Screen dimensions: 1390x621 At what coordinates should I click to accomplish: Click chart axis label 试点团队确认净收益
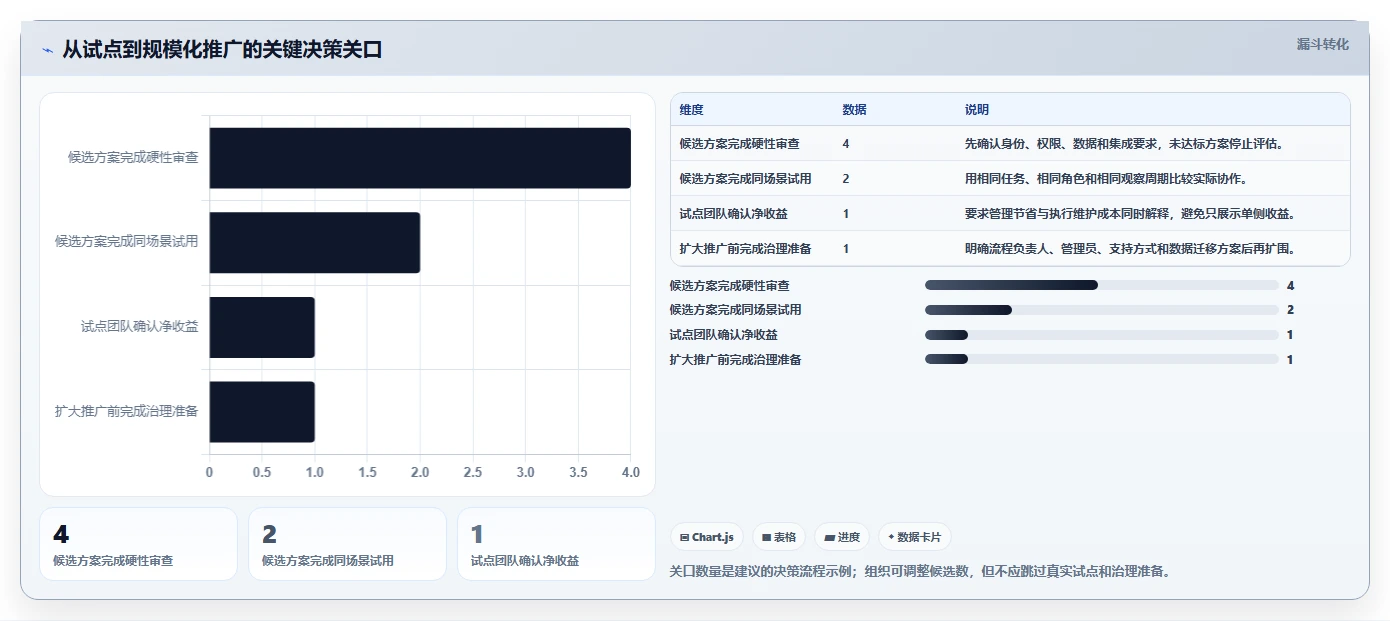(x=140, y=326)
